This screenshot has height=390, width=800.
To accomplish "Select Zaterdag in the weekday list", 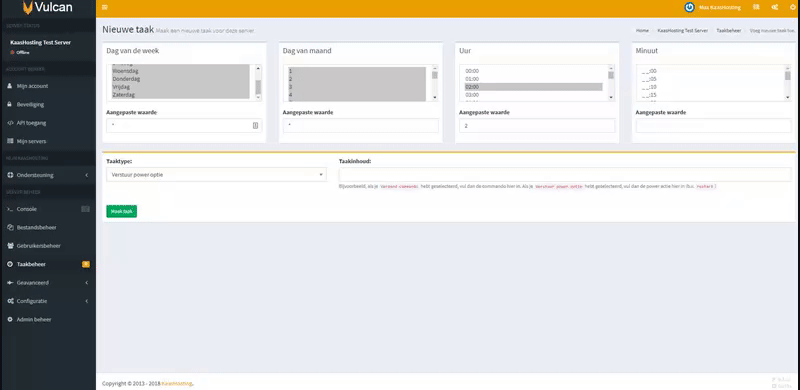I will coord(181,95).
